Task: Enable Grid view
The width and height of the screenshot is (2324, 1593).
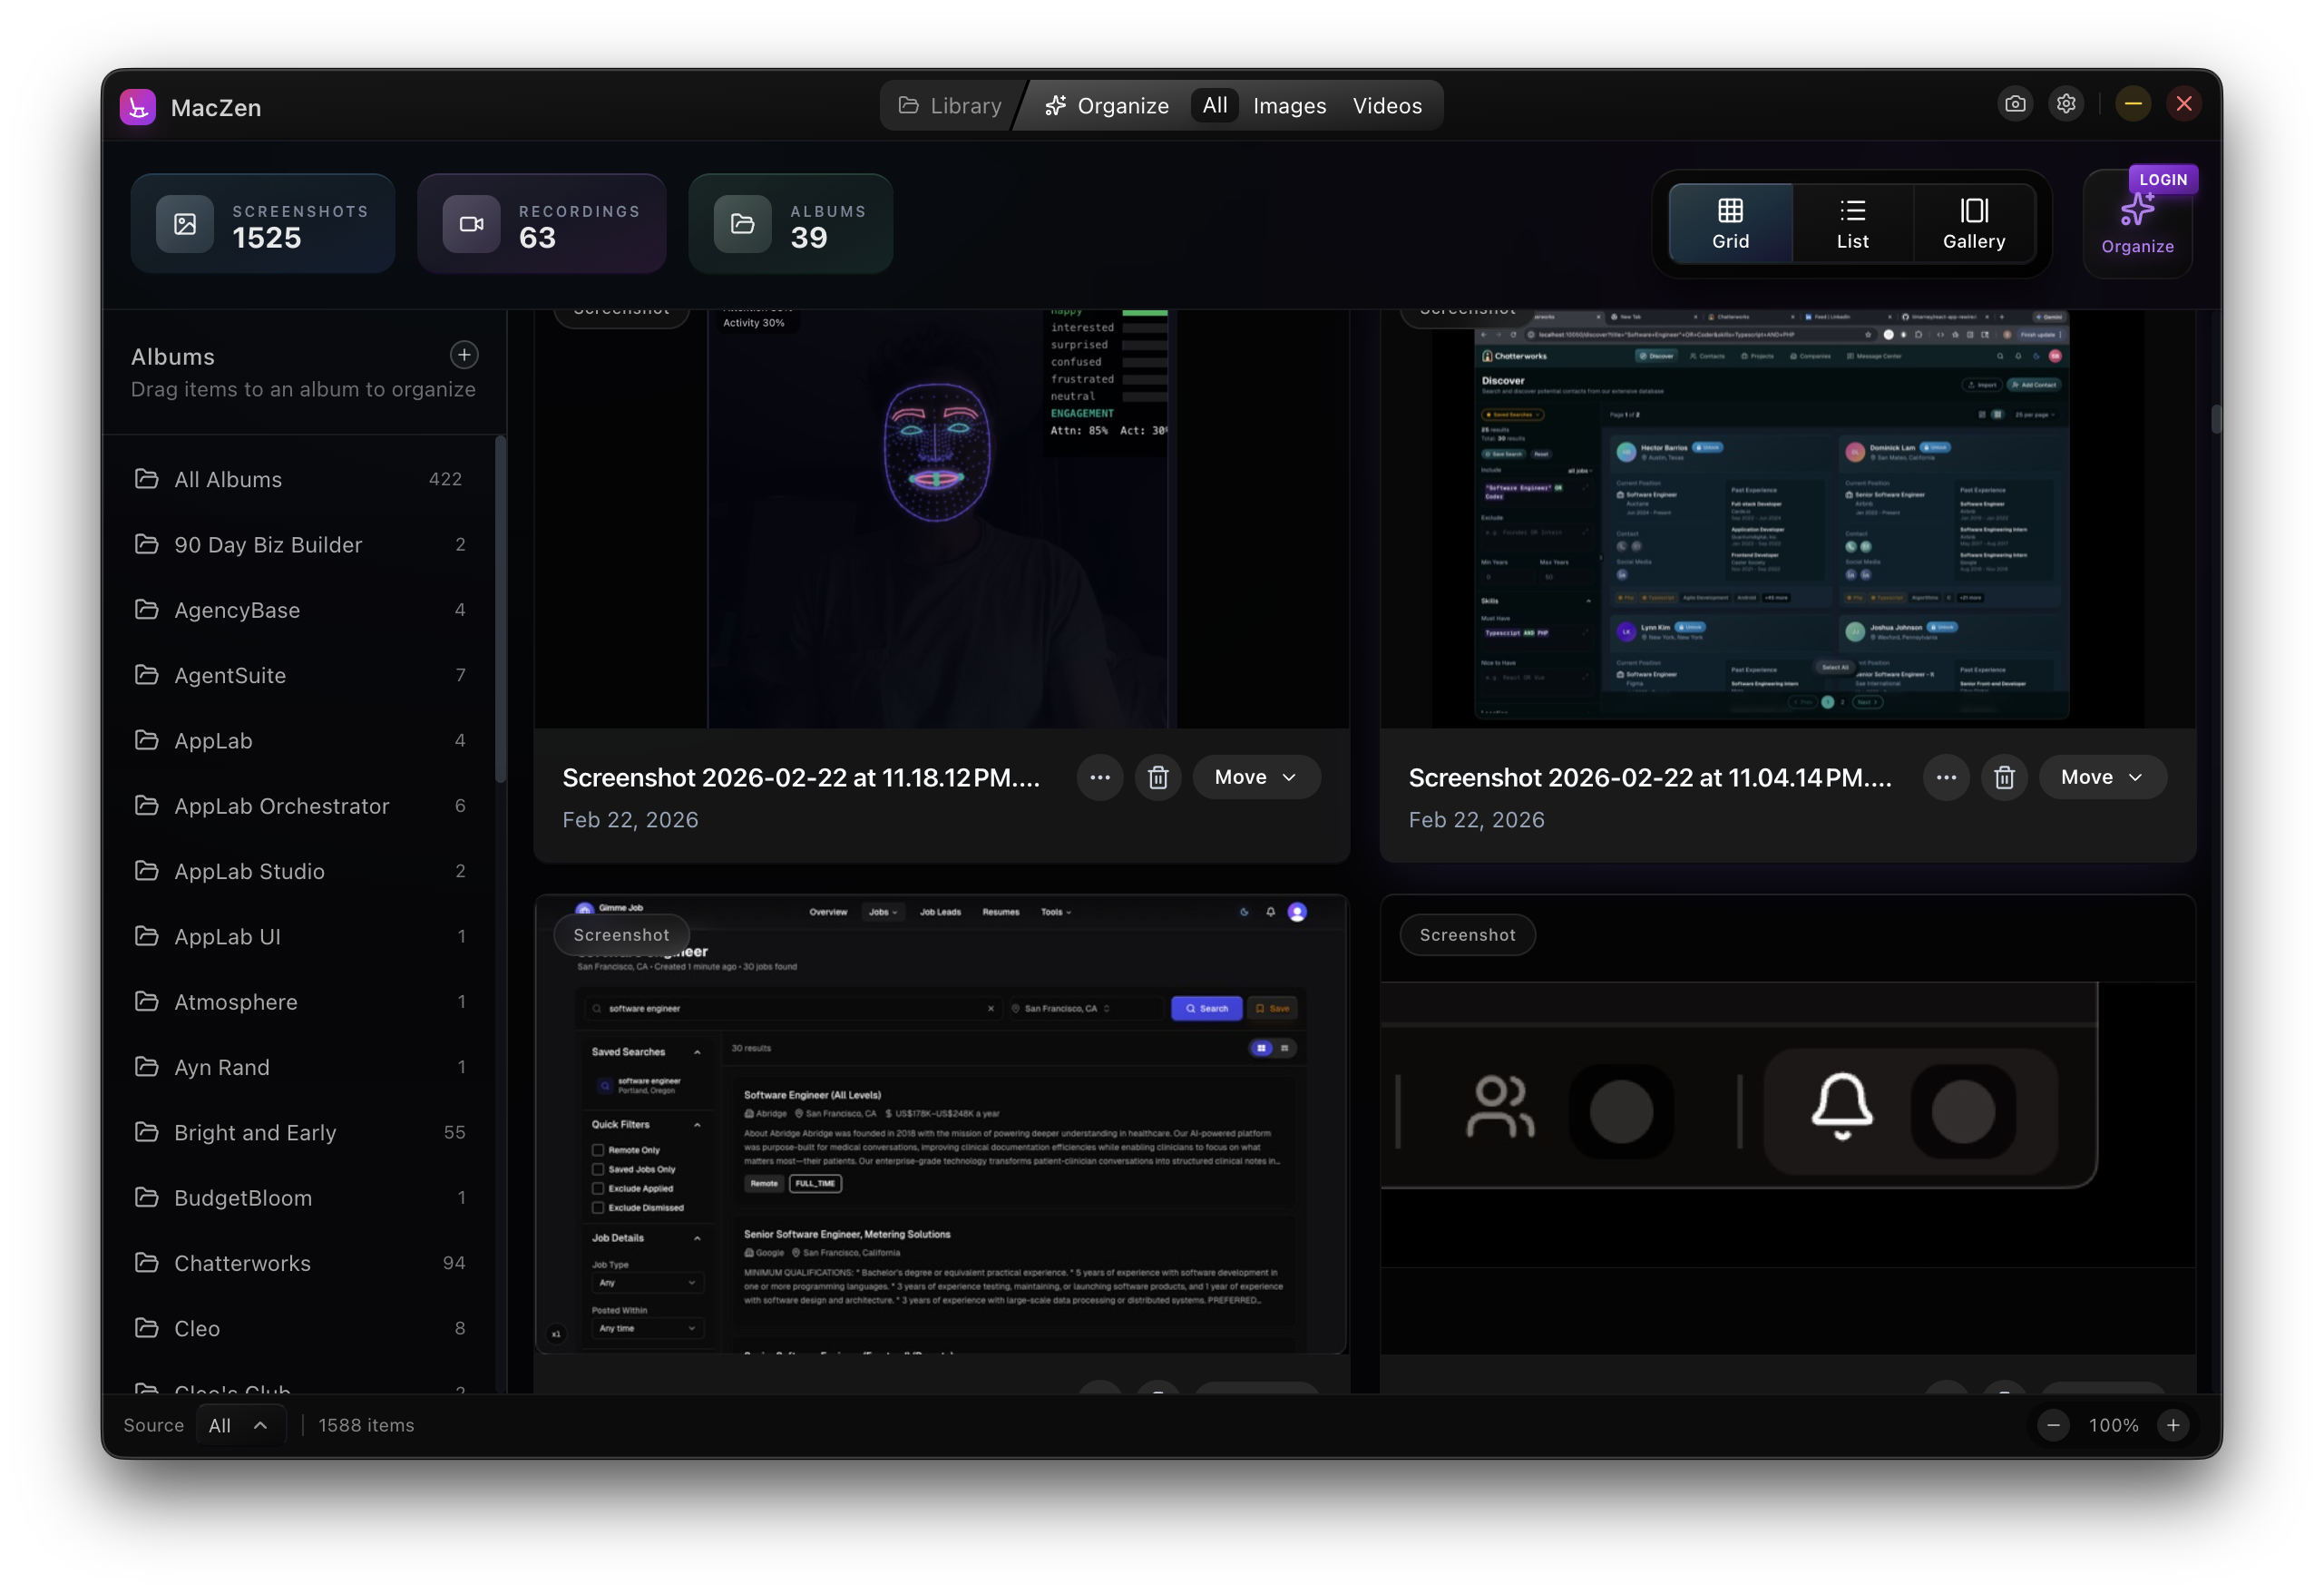Action: point(1730,222)
